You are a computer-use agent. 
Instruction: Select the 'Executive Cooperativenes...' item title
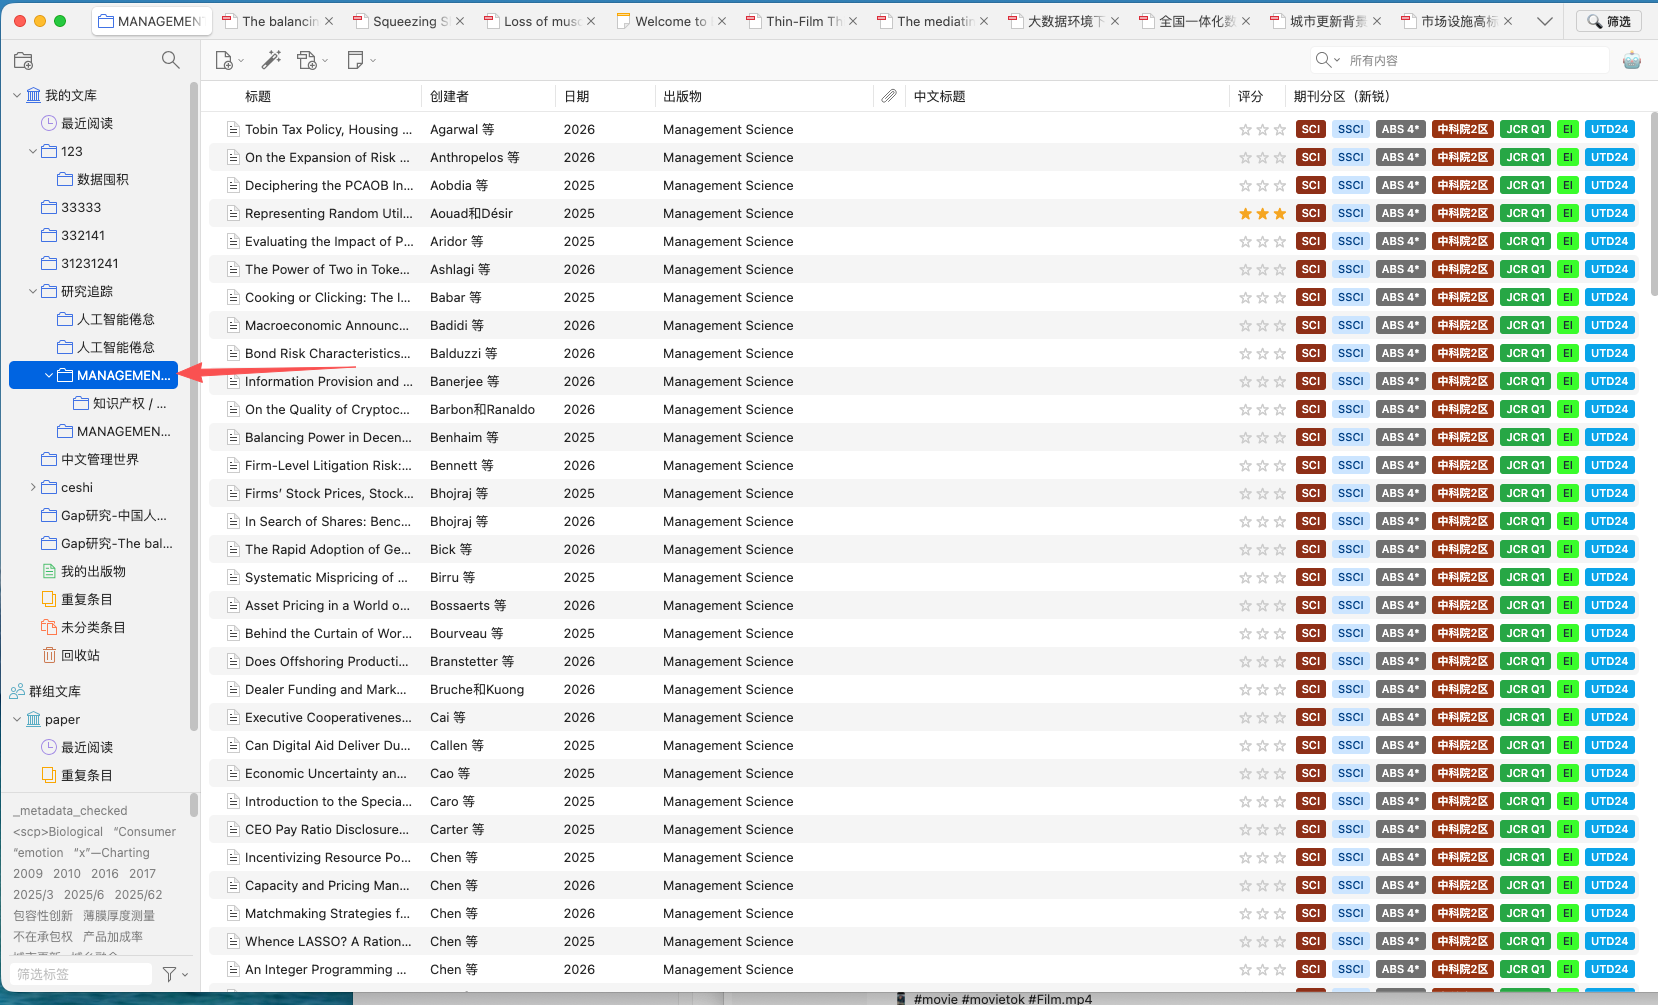point(328,717)
